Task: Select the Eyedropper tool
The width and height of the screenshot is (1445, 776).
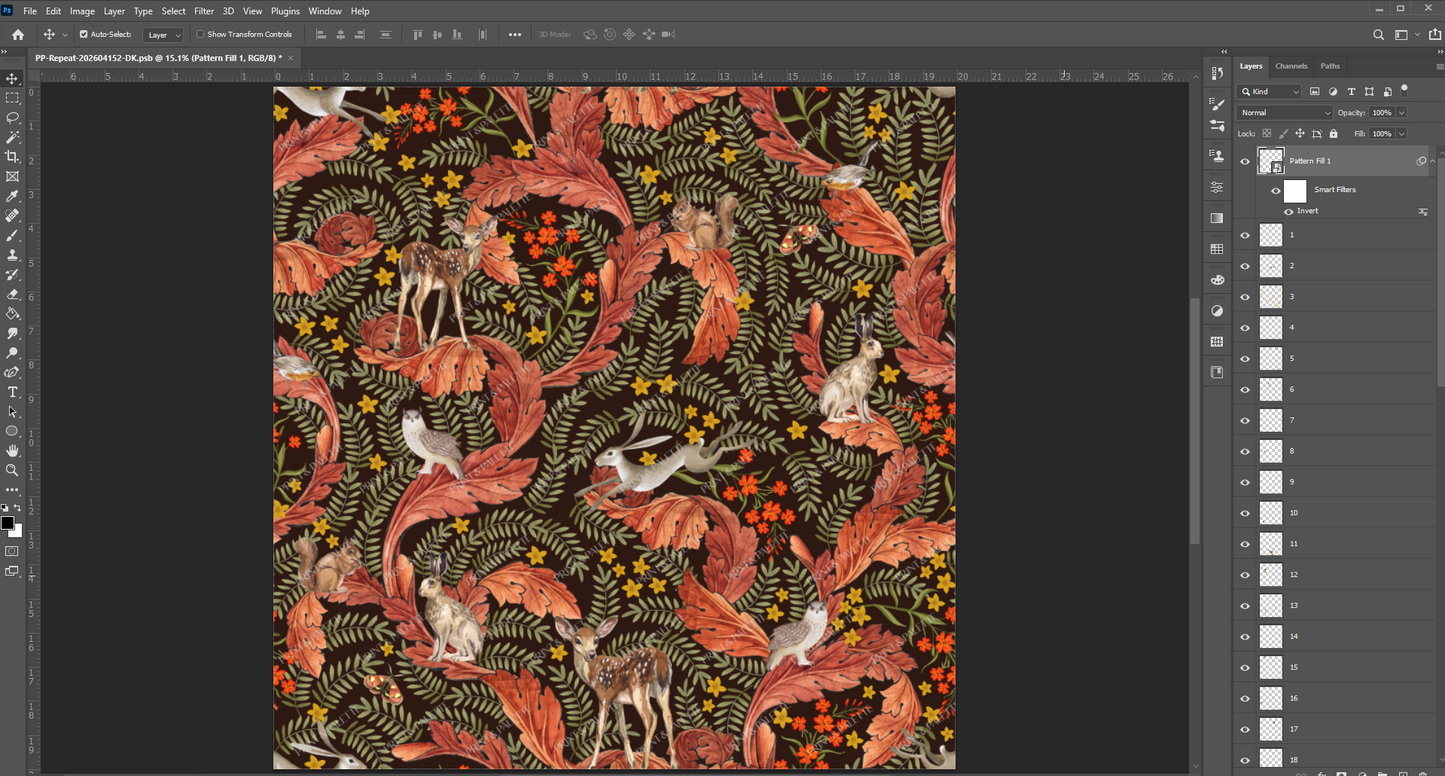Action: coord(13,196)
